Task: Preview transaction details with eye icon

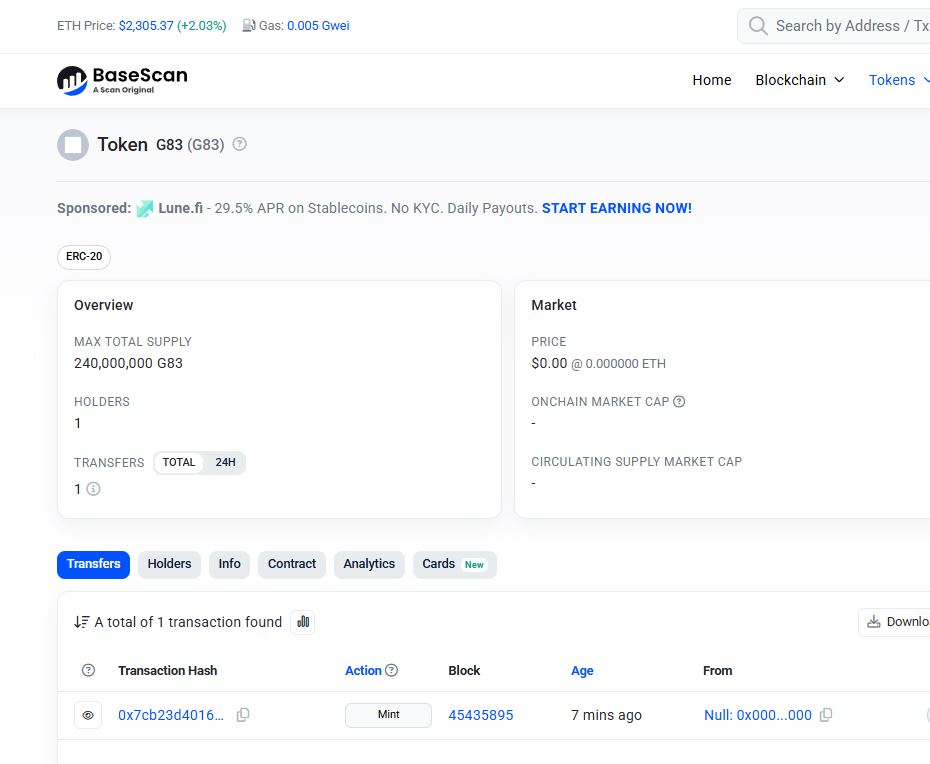Action: [x=88, y=715]
